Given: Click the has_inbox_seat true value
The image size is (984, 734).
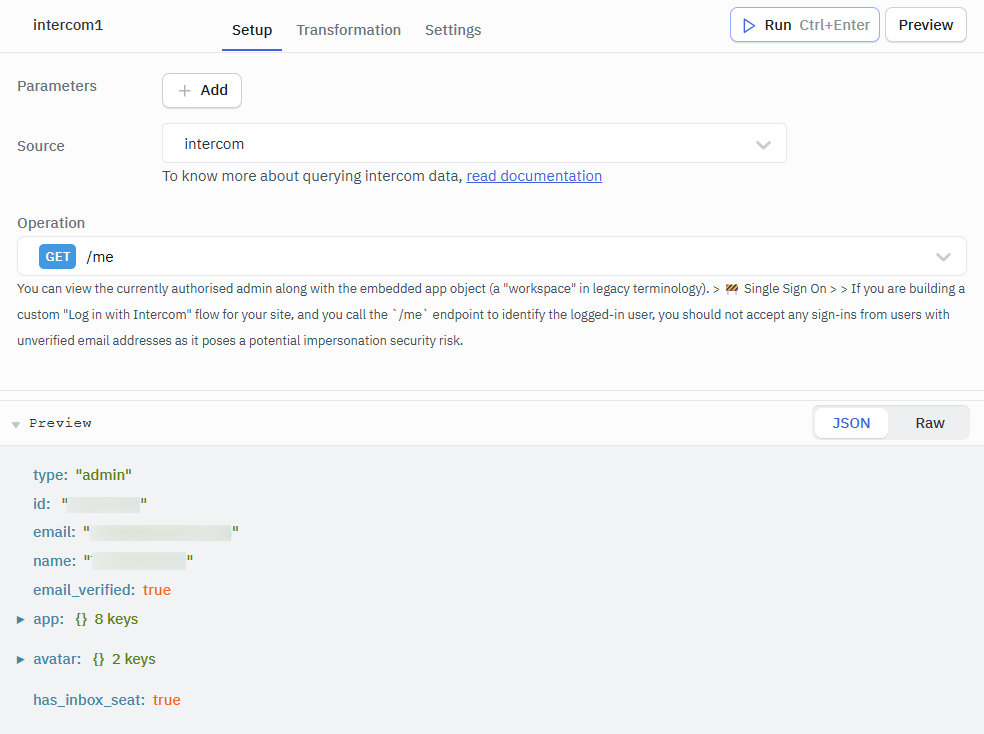Looking at the screenshot, I should (166, 700).
